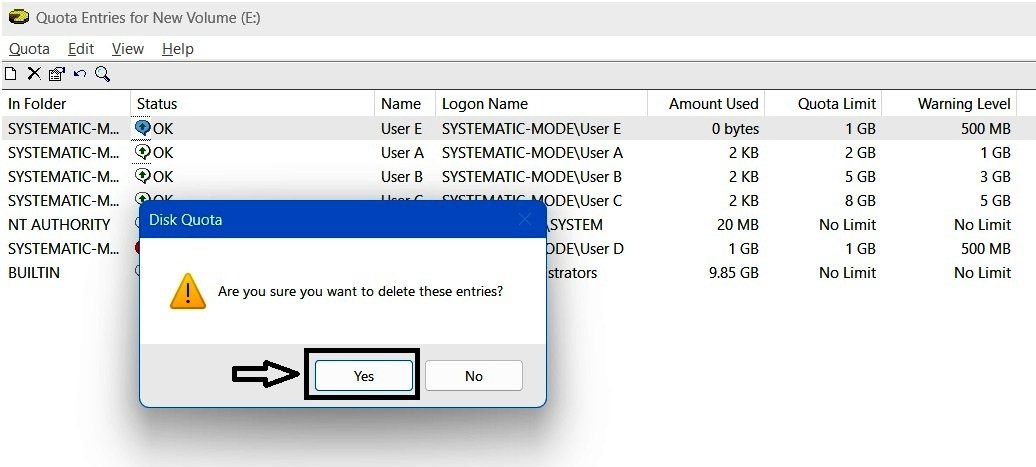This screenshot has width=1036, height=467.
Task: Click the Undo toolbar icon
Action: [x=80, y=74]
